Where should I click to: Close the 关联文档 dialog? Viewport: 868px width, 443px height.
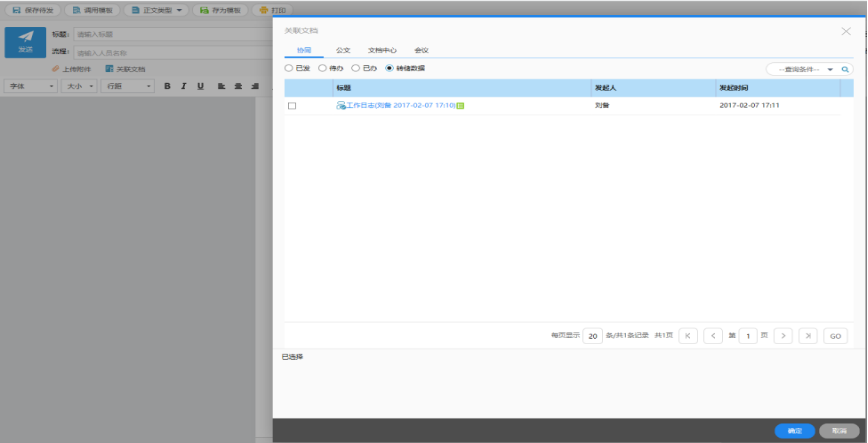click(846, 32)
